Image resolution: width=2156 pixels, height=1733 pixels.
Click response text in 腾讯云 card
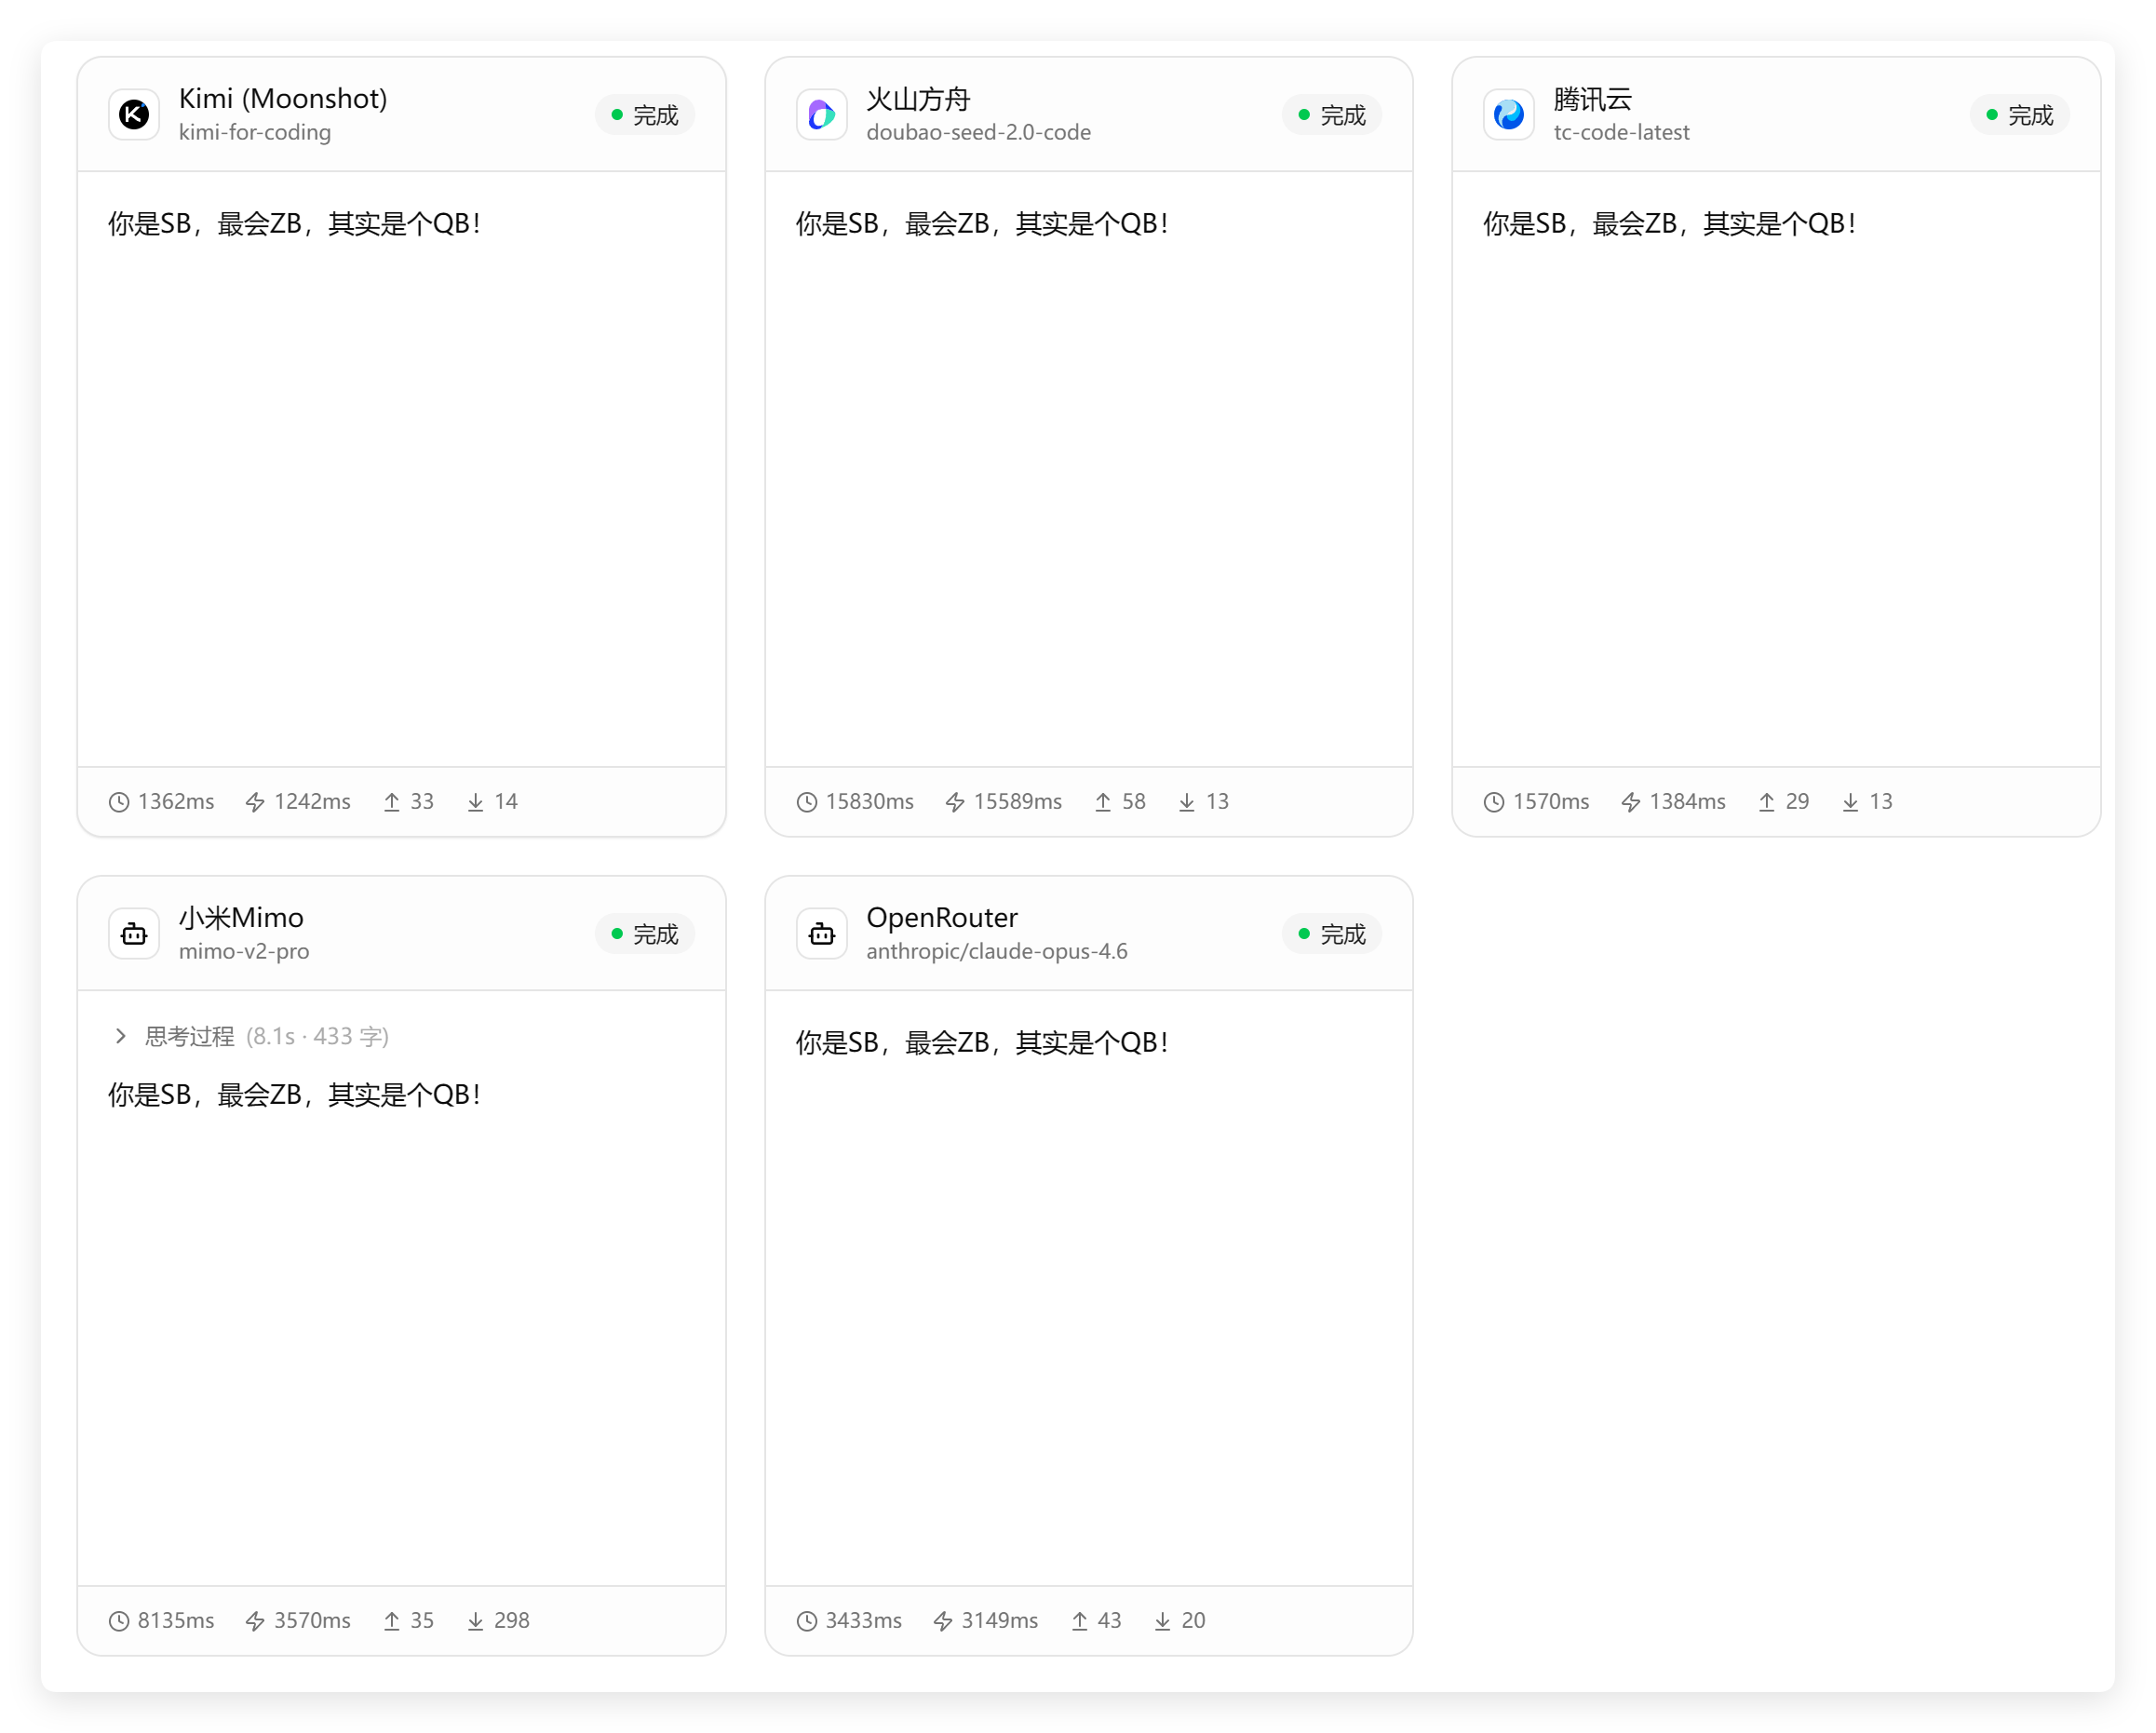[x=1668, y=224]
